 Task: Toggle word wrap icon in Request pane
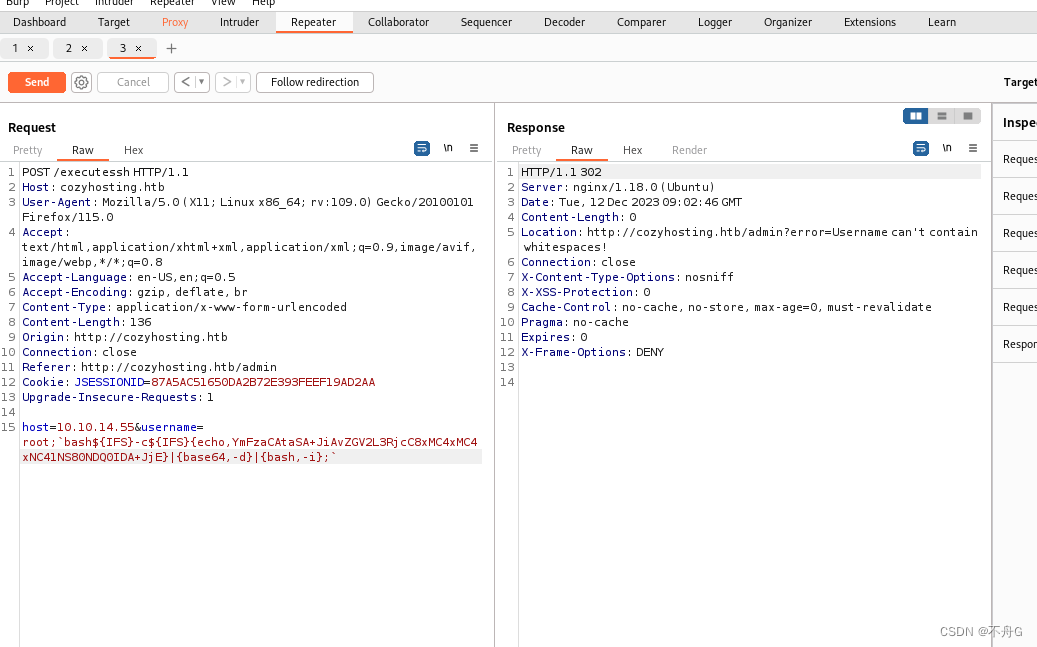[x=422, y=148]
